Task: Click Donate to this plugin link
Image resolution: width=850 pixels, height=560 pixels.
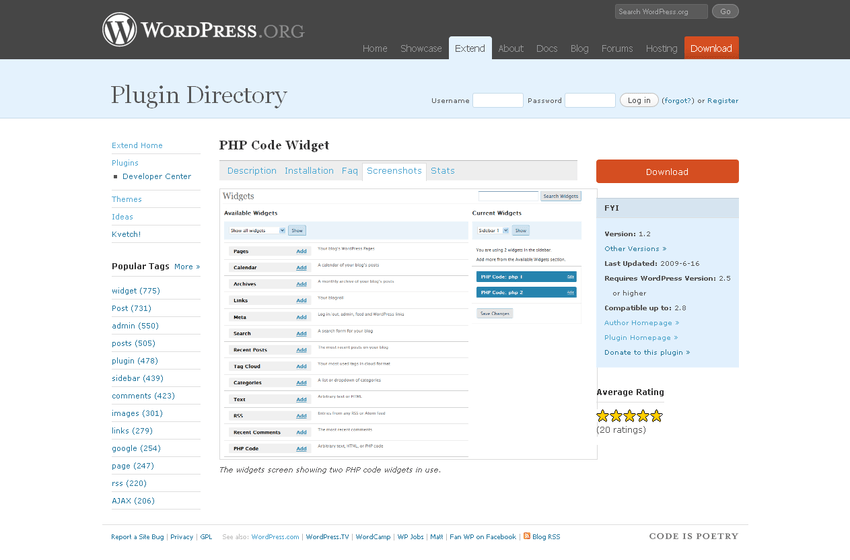Action: tap(647, 352)
